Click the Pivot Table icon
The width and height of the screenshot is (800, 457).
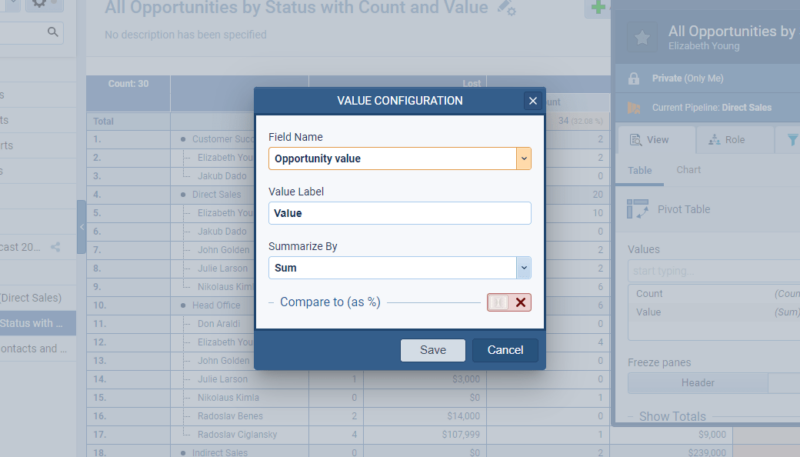pyautogui.click(x=637, y=209)
